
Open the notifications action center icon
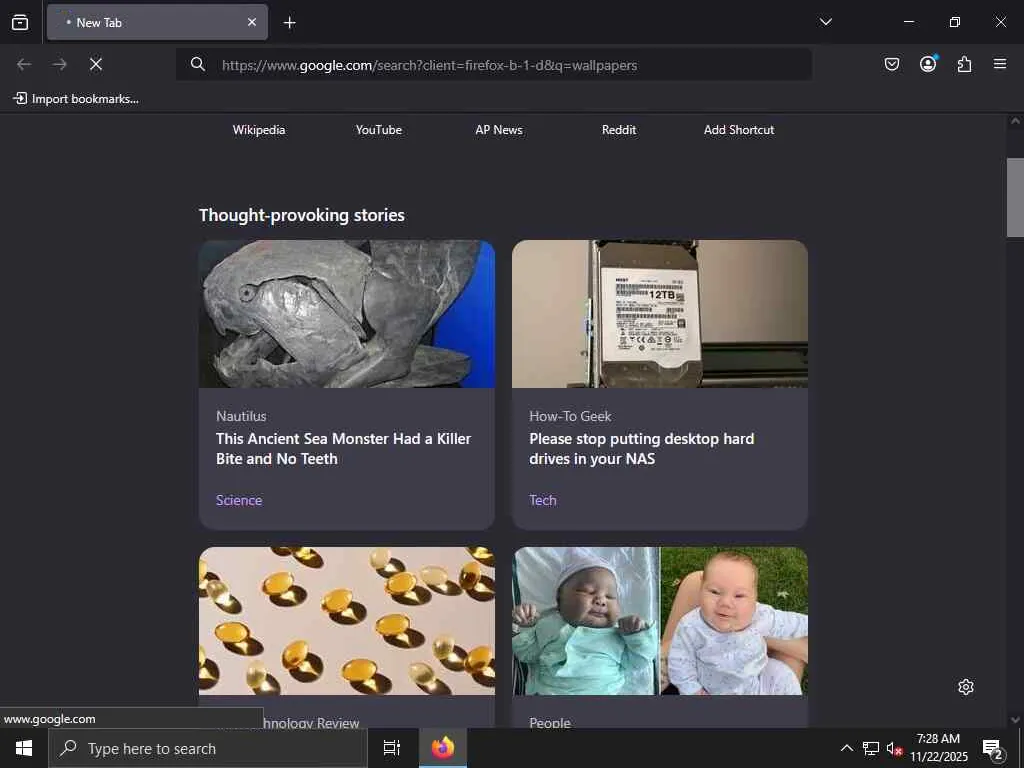[x=993, y=748]
